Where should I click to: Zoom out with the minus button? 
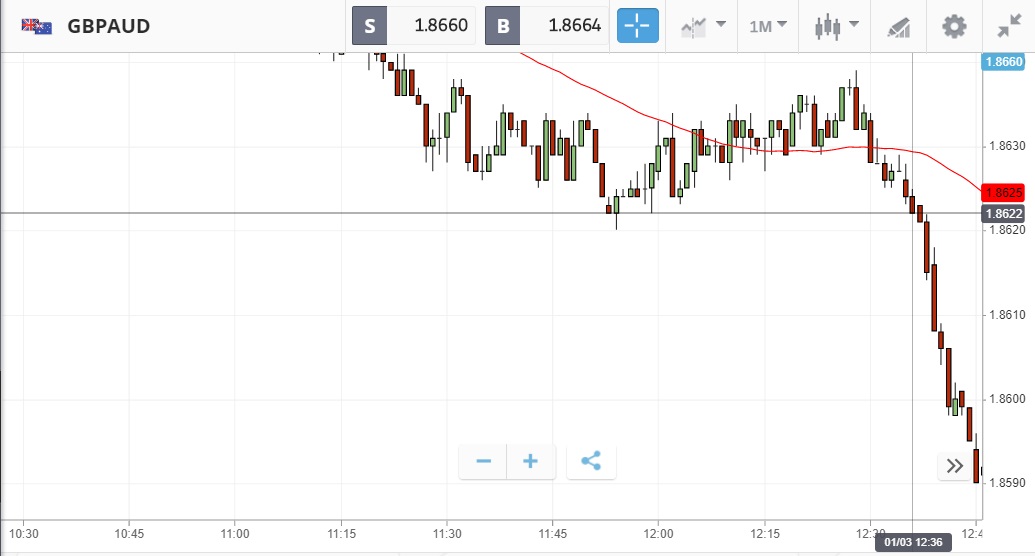pos(484,461)
